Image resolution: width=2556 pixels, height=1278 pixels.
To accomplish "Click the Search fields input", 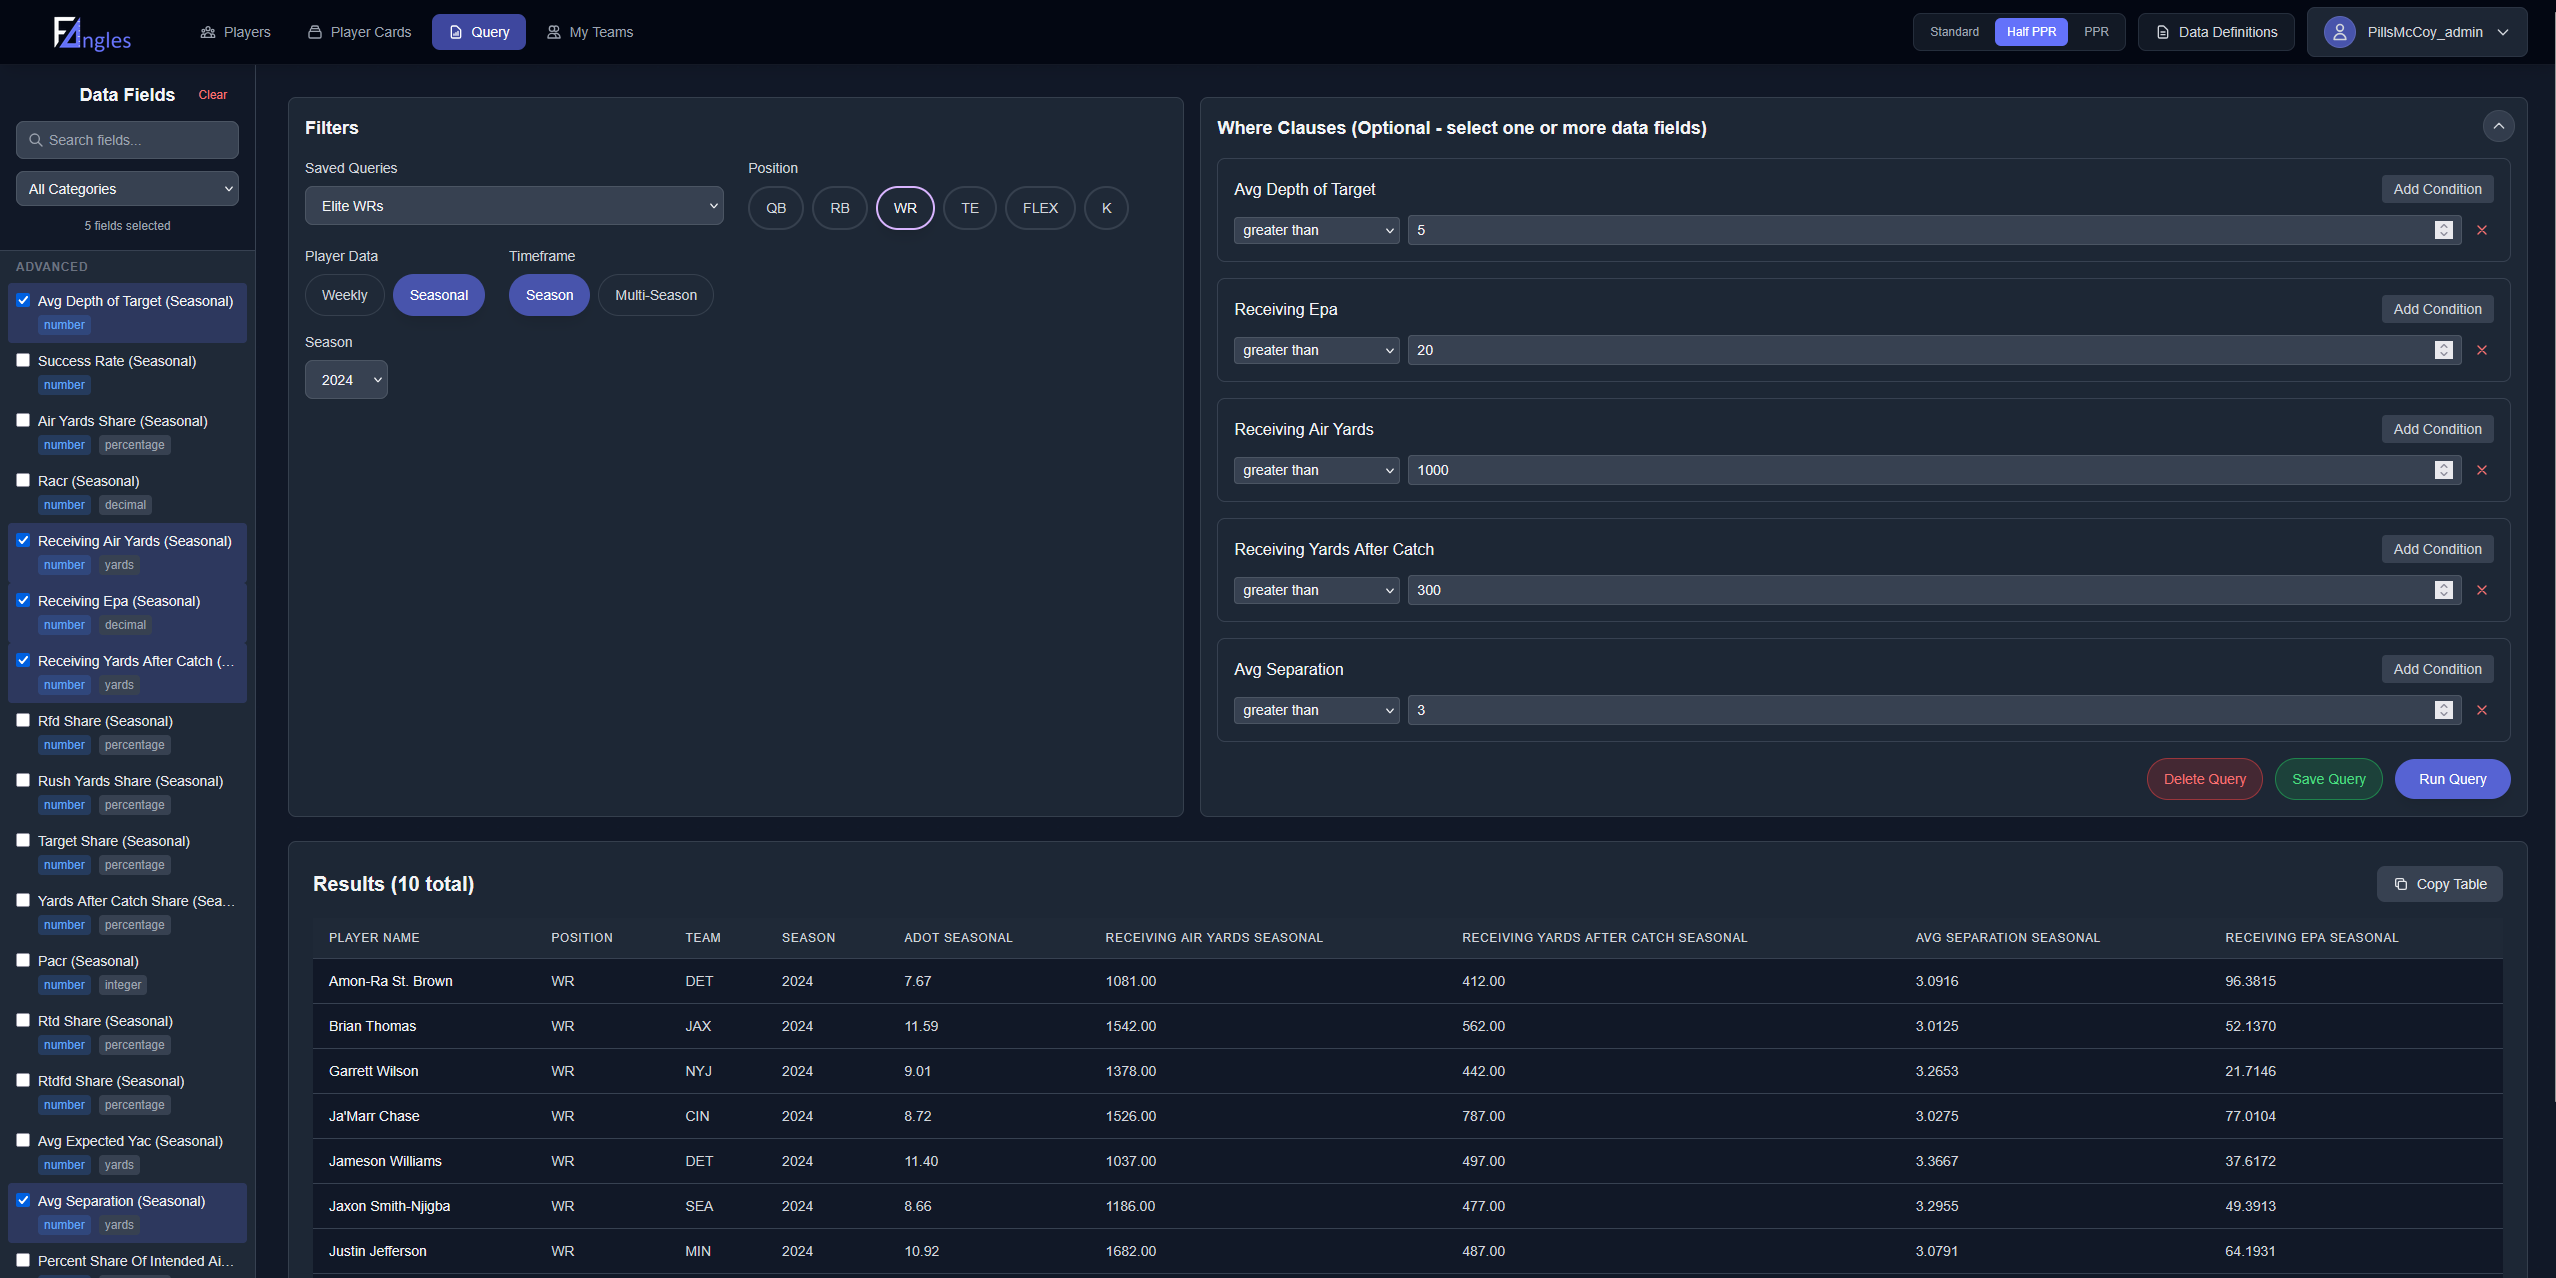I will click(127, 140).
